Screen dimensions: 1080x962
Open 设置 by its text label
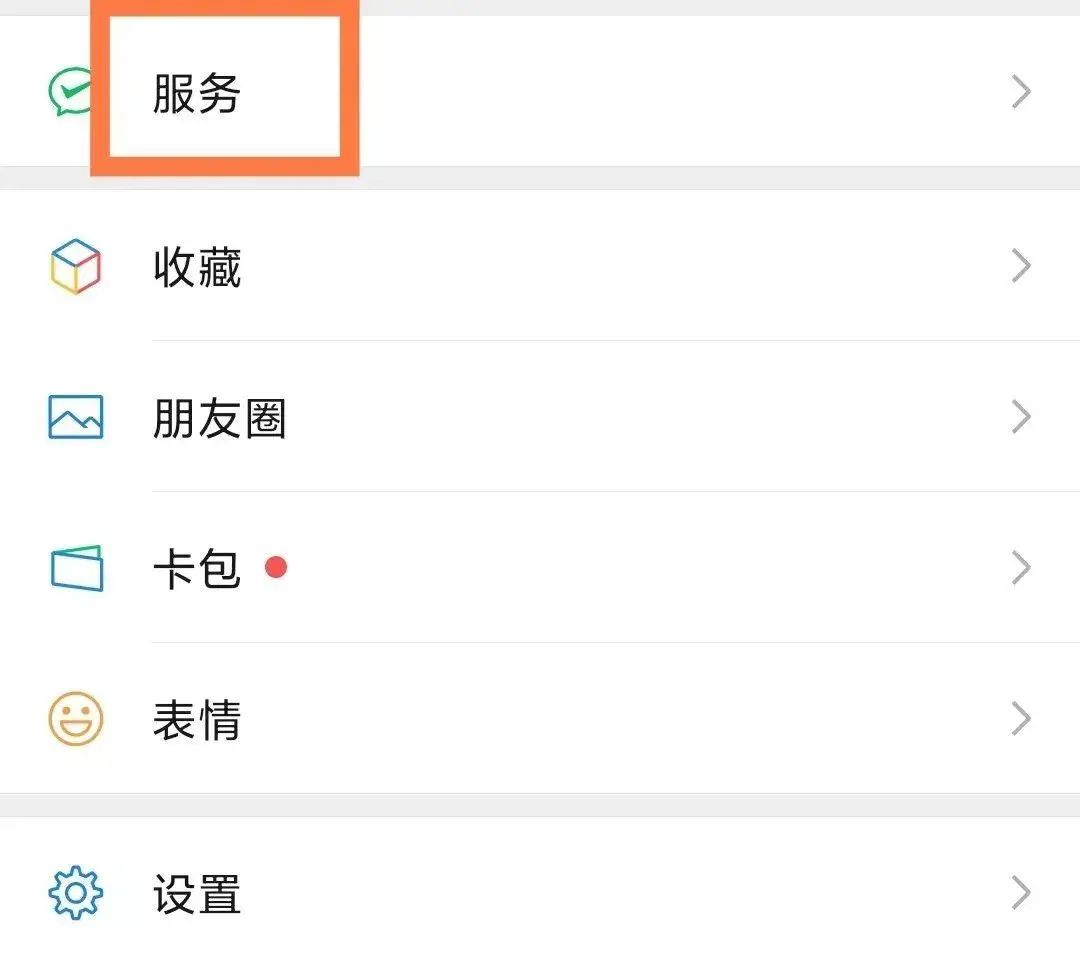point(197,894)
